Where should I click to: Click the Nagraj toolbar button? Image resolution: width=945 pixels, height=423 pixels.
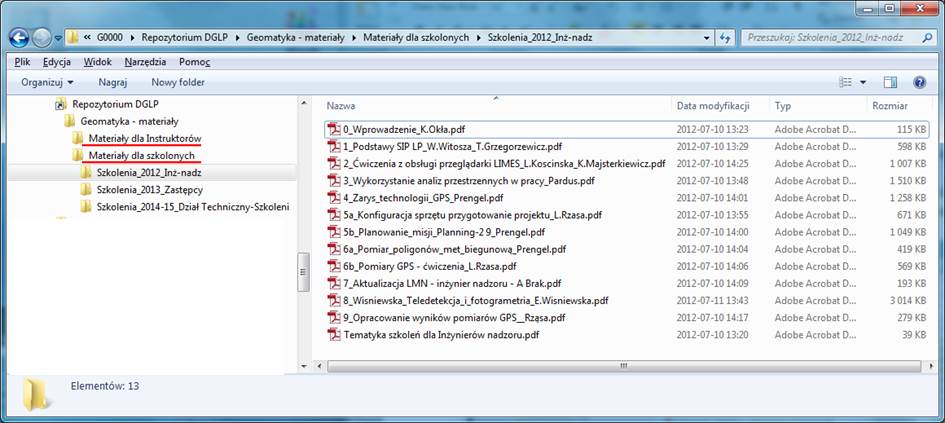coord(113,82)
